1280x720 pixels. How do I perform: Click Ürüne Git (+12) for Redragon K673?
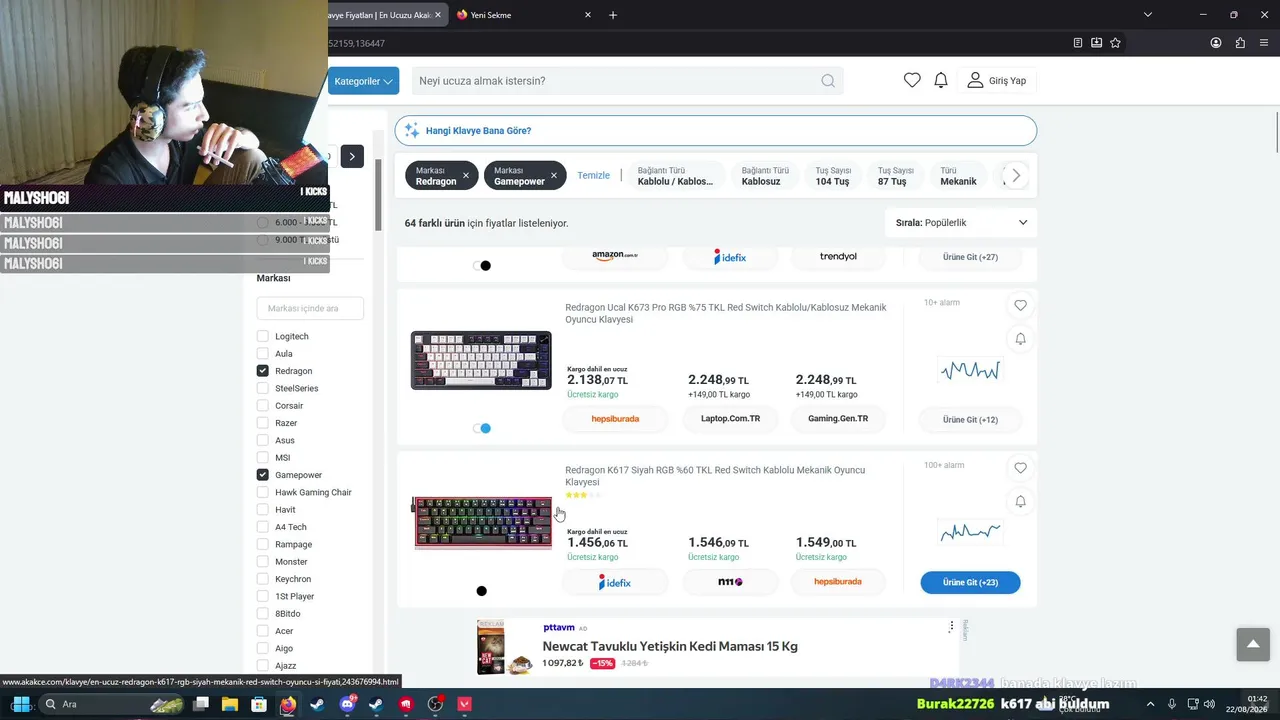(970, 419)
